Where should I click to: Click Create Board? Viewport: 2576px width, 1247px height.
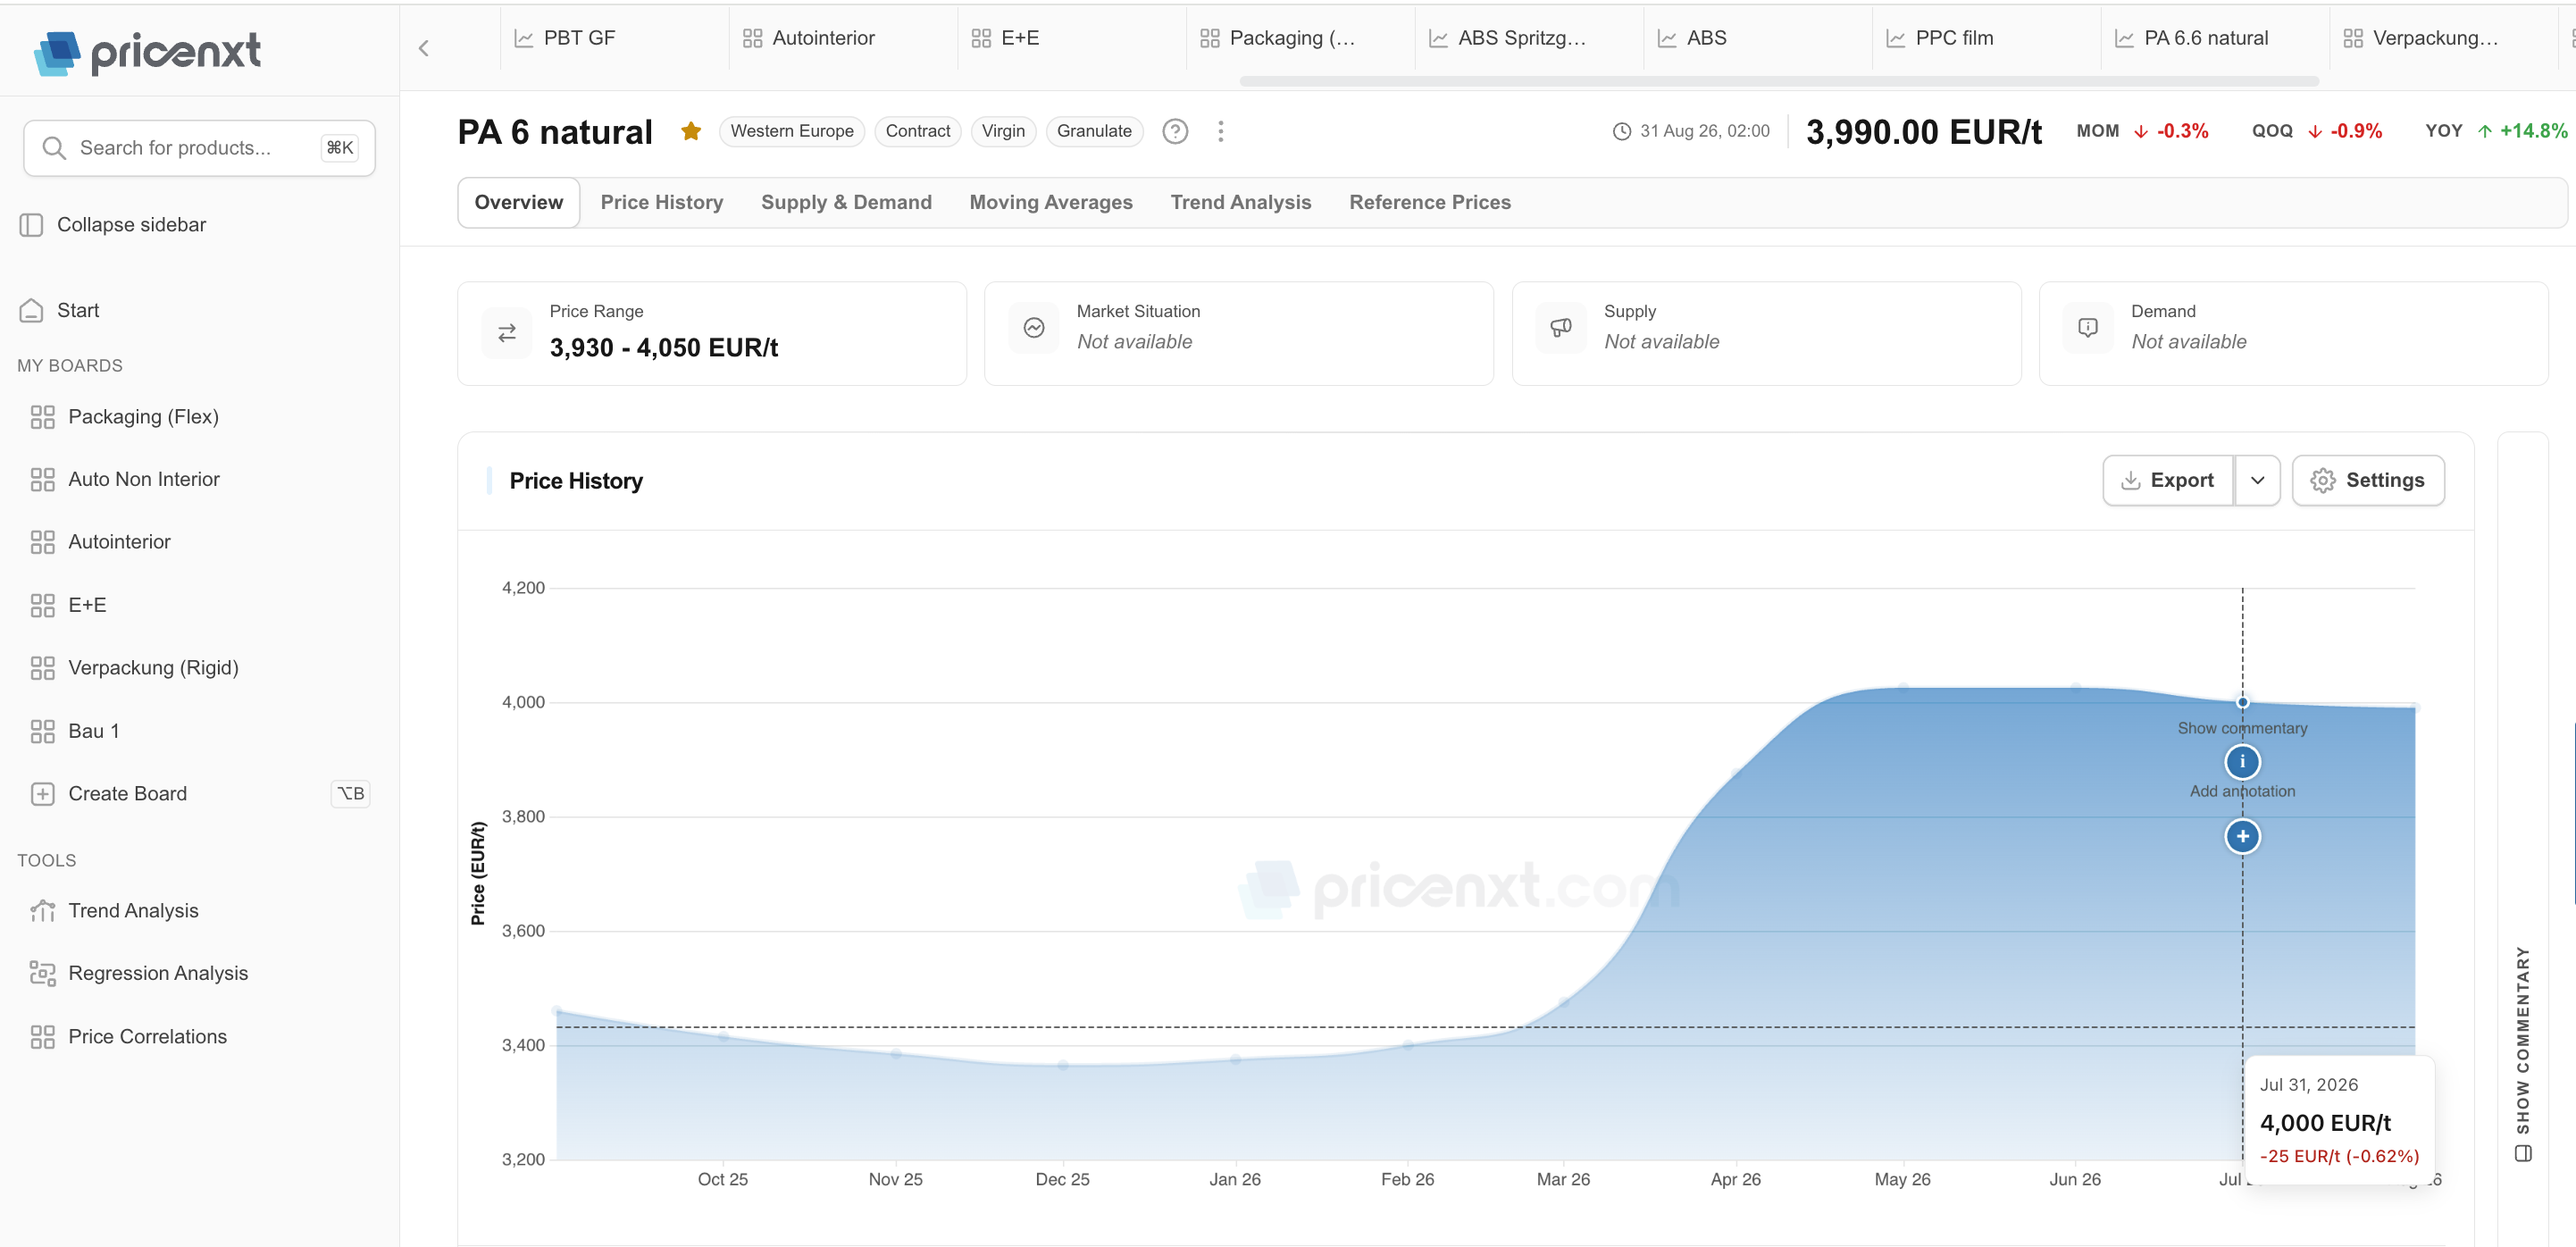199,794
